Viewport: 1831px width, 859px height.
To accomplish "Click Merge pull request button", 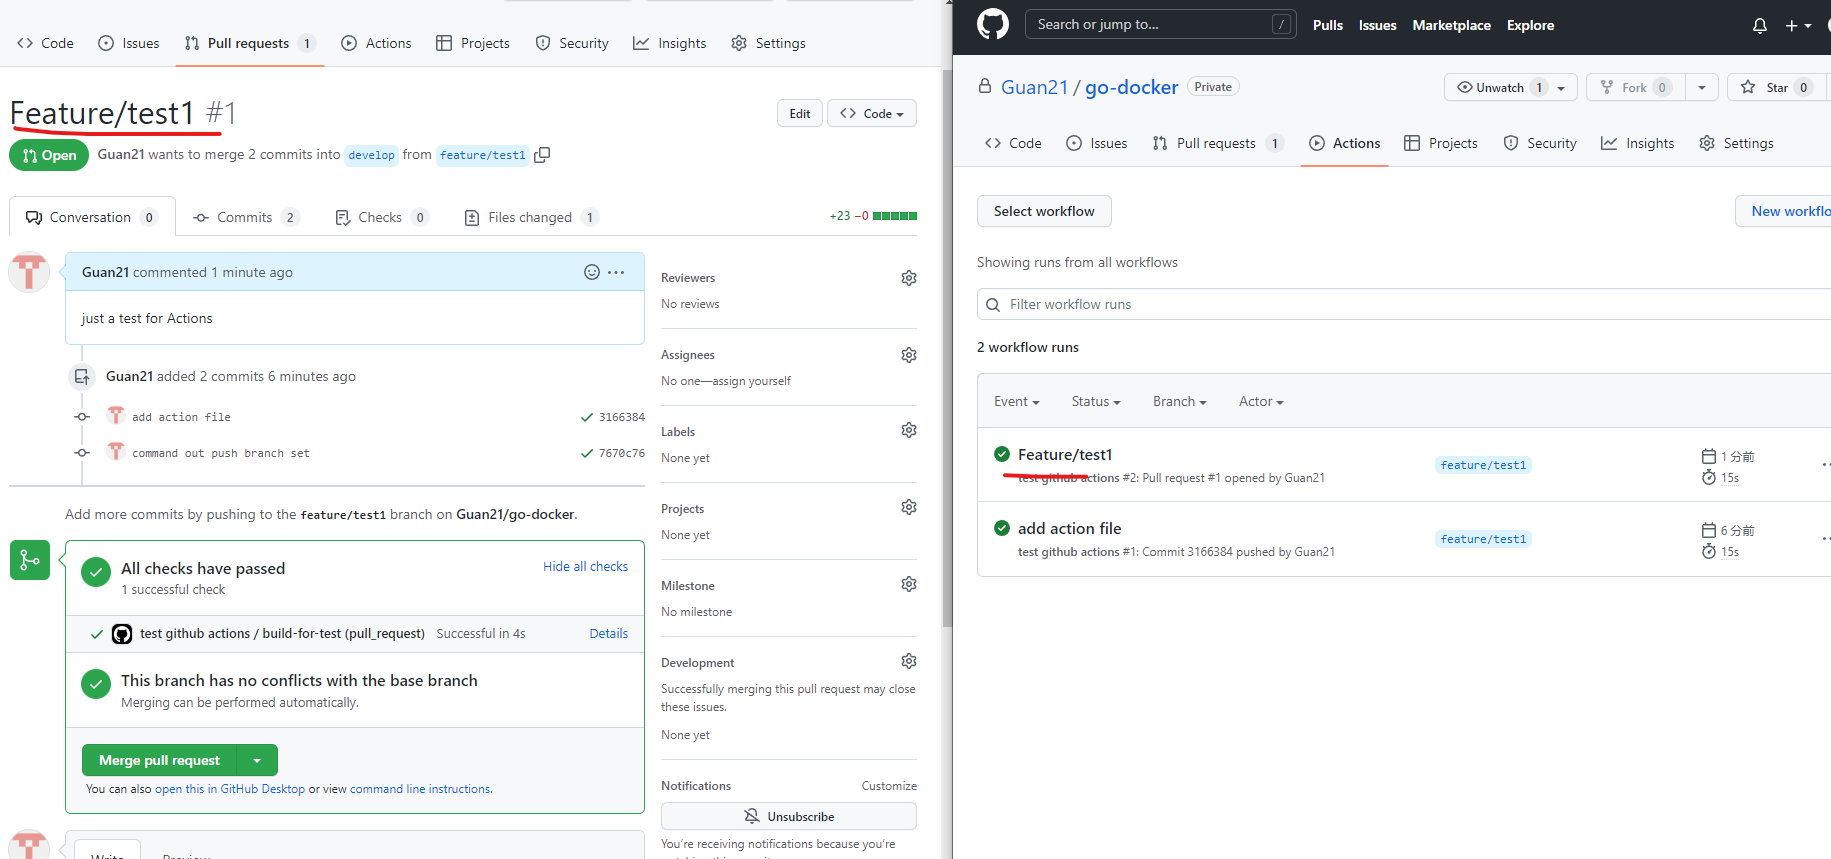I will (x=159, y=760).
